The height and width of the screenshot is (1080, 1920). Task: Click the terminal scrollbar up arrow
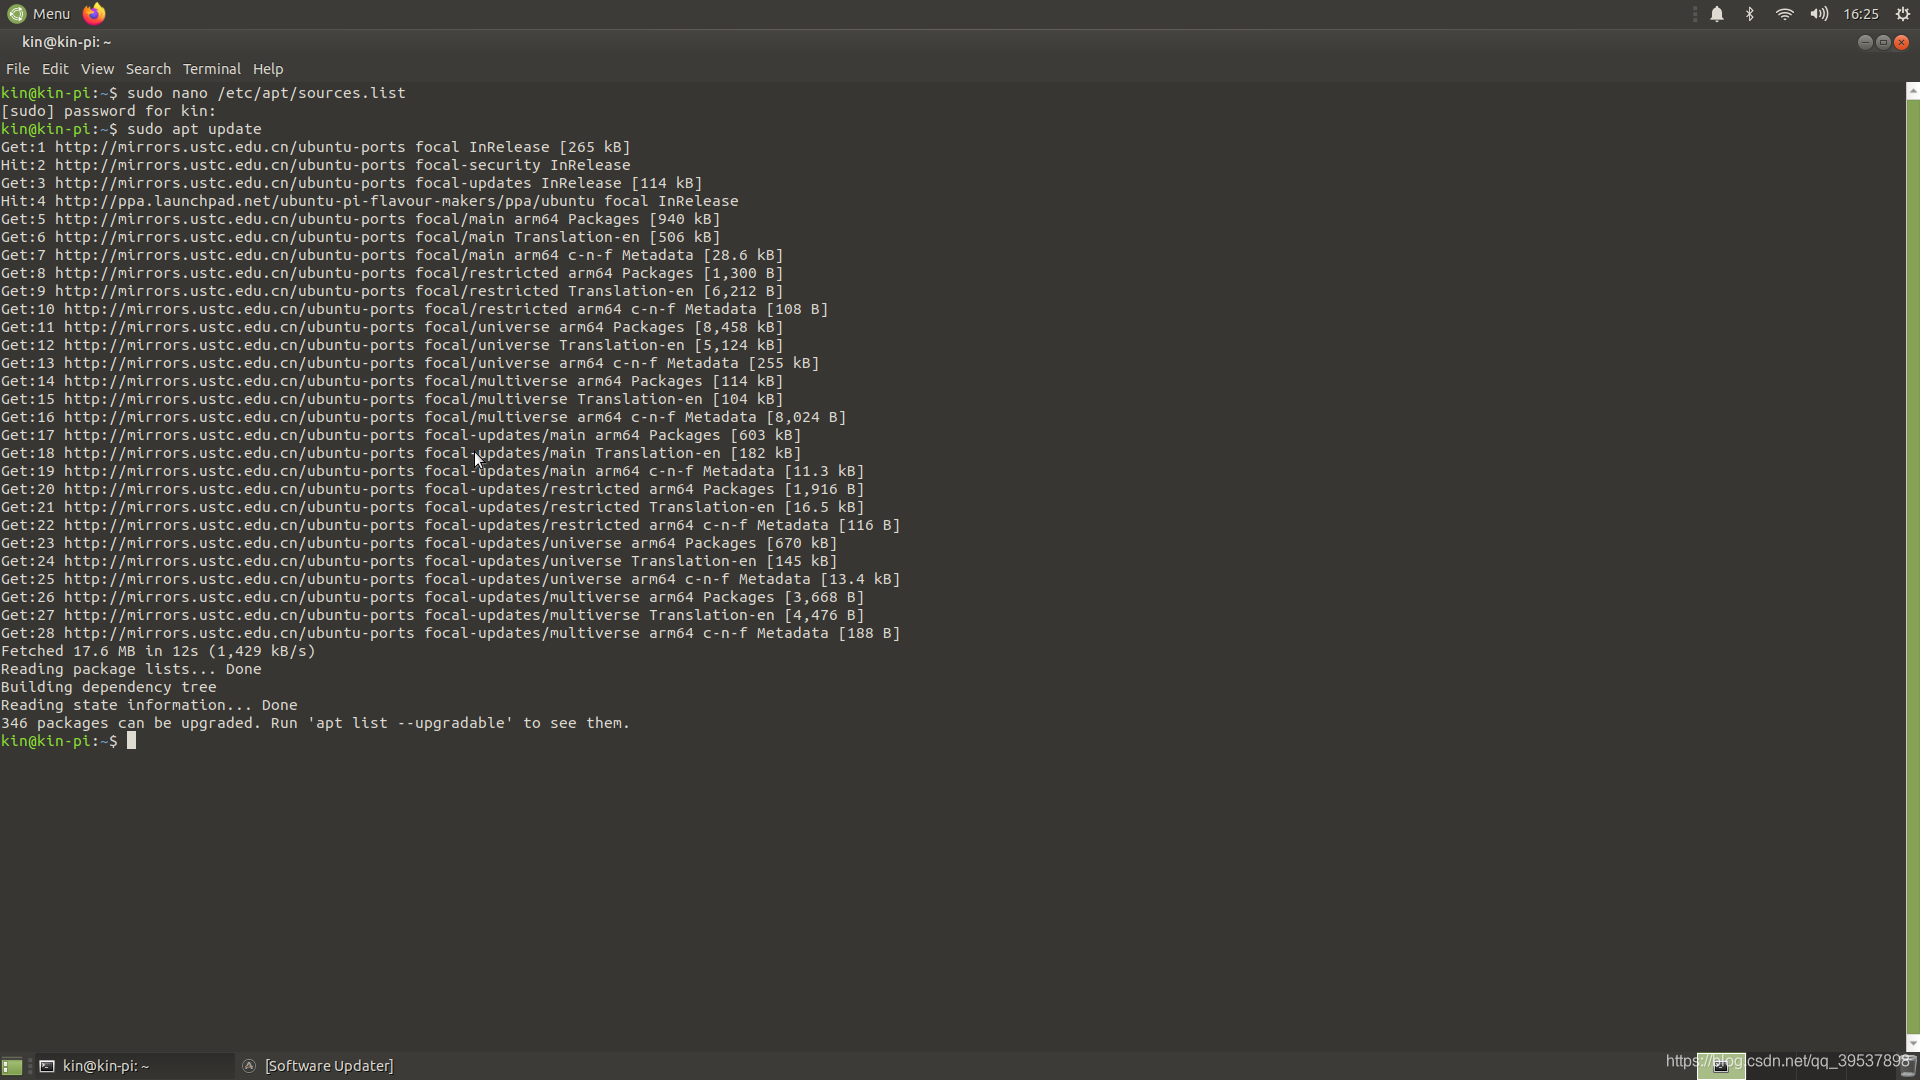(1912, 90)
